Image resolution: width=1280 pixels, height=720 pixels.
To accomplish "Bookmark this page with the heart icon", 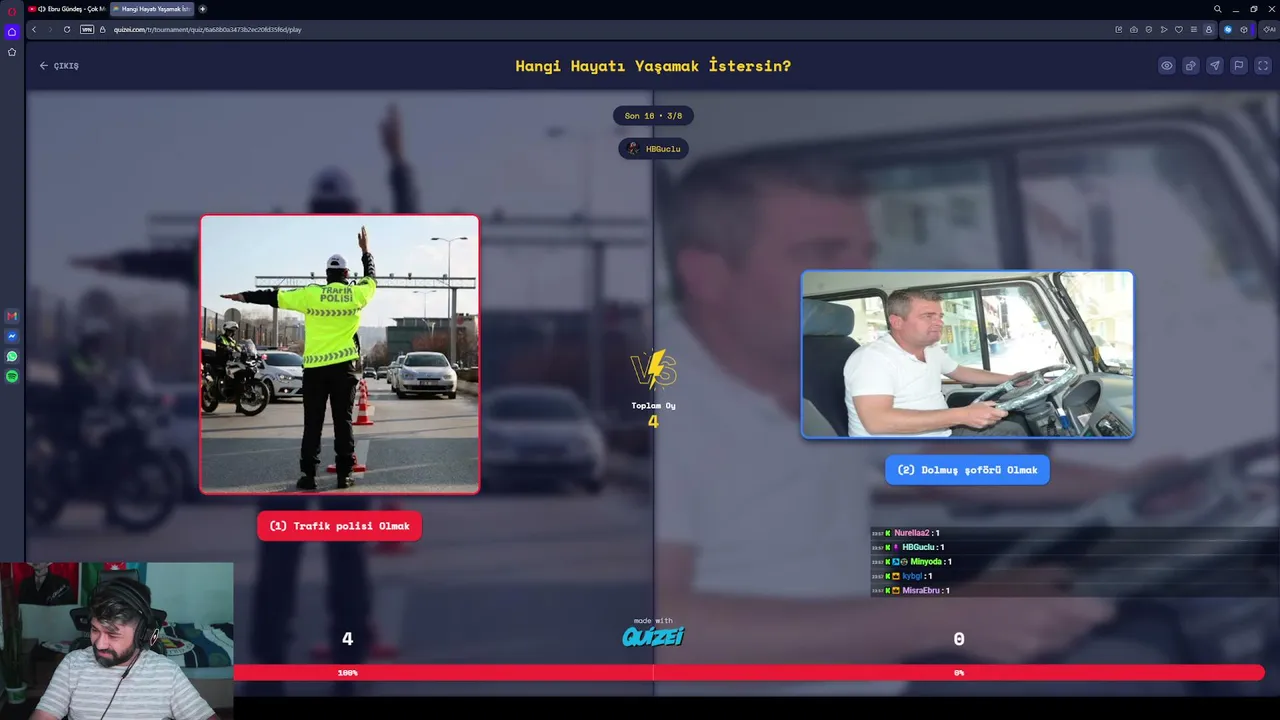I will click(x=1179, y=29).
